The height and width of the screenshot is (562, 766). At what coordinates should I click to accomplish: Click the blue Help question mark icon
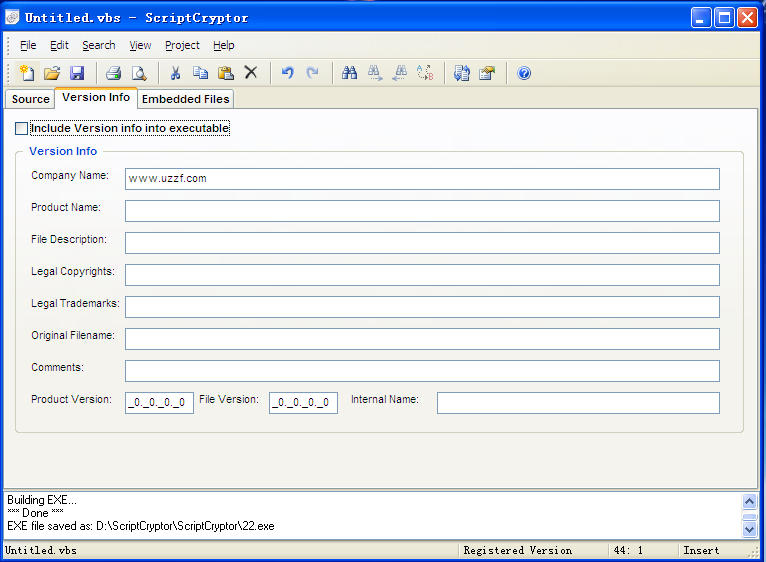tap(524, 73)
